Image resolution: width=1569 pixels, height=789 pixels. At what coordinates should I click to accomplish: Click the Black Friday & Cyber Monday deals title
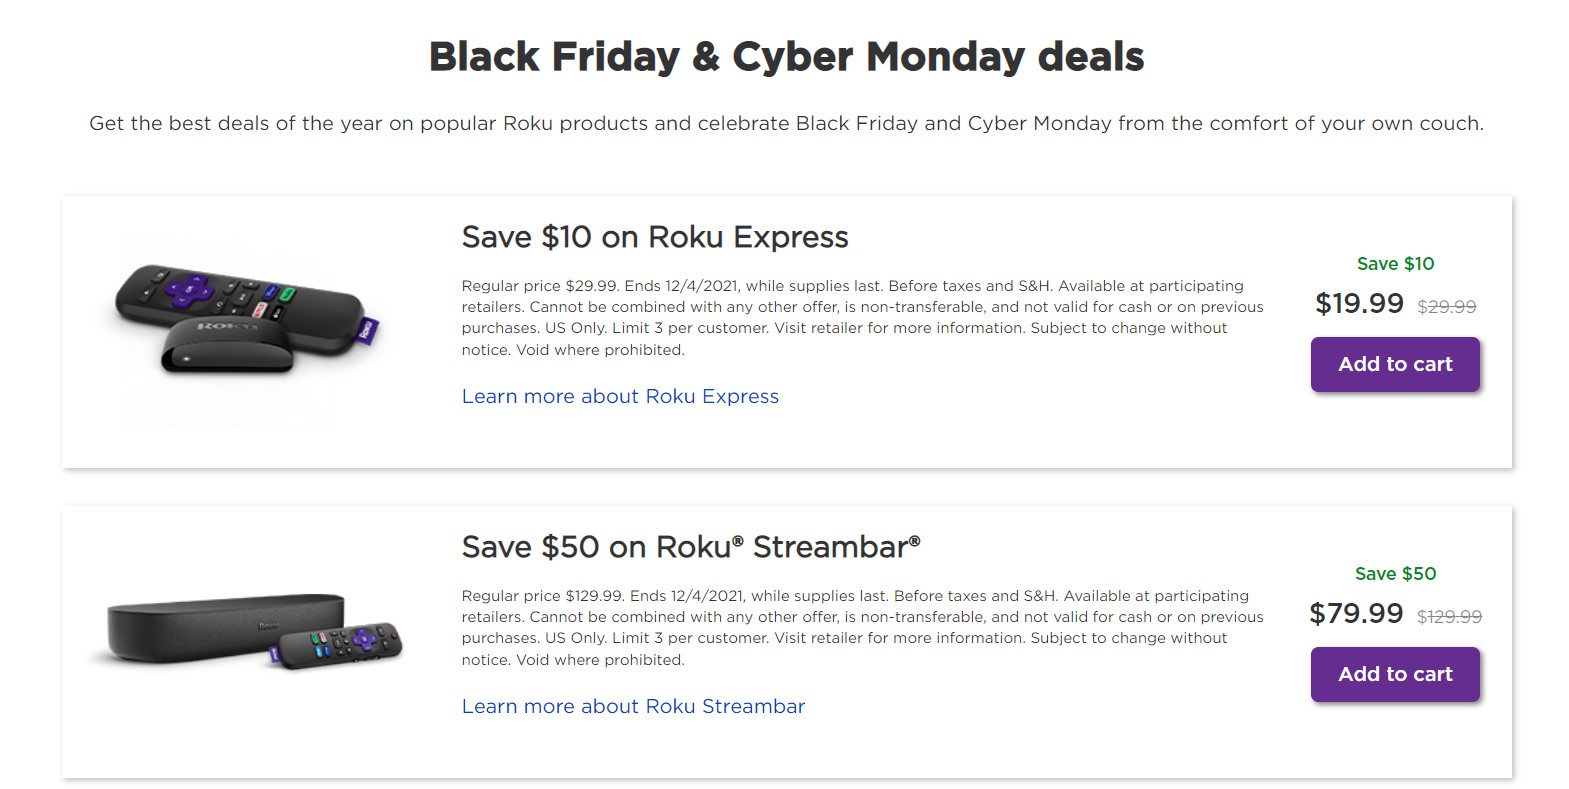(786, 57)
